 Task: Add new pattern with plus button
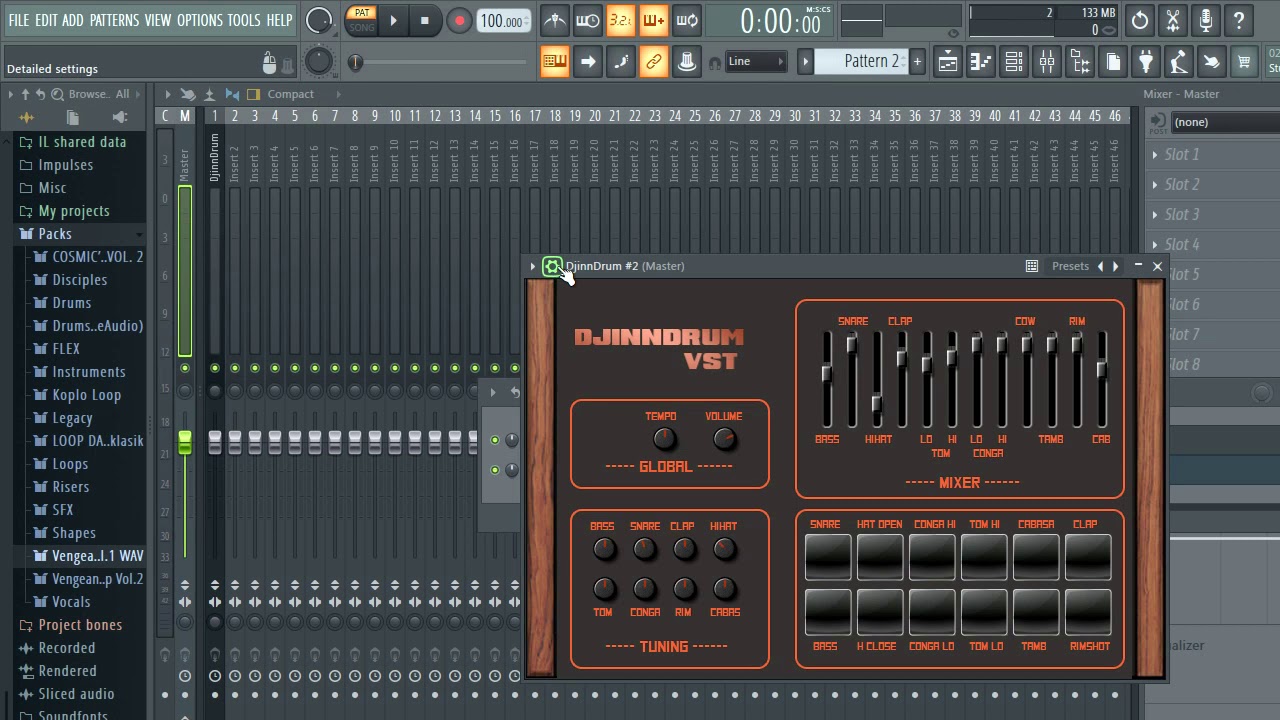917,62
